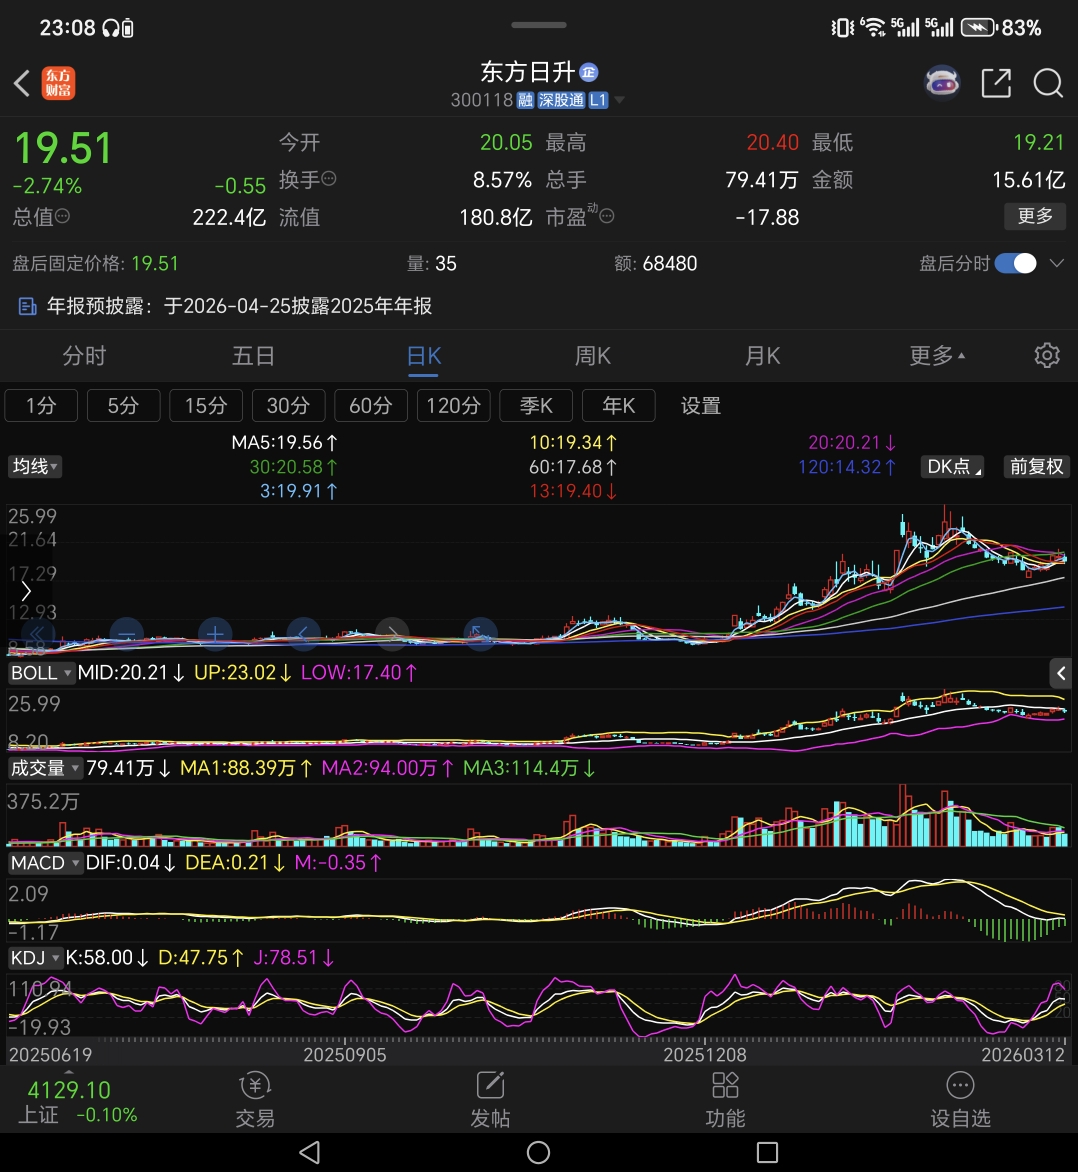Open the search magnifier icon

[1047, 83]
